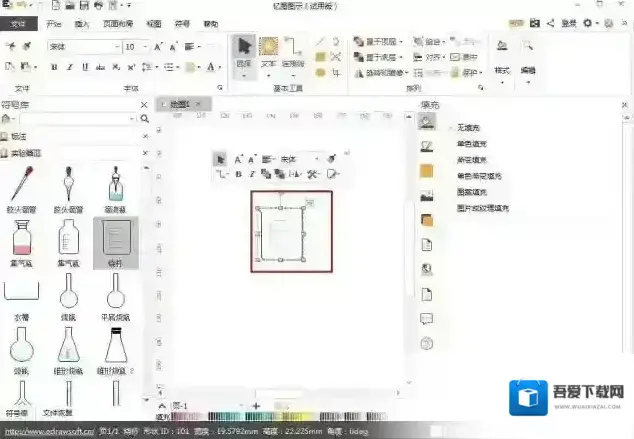Screen dimensions: 634x439
Task: Select 单色填充 solid fill option
Action: pyautogui.click(x=472, y=144)
